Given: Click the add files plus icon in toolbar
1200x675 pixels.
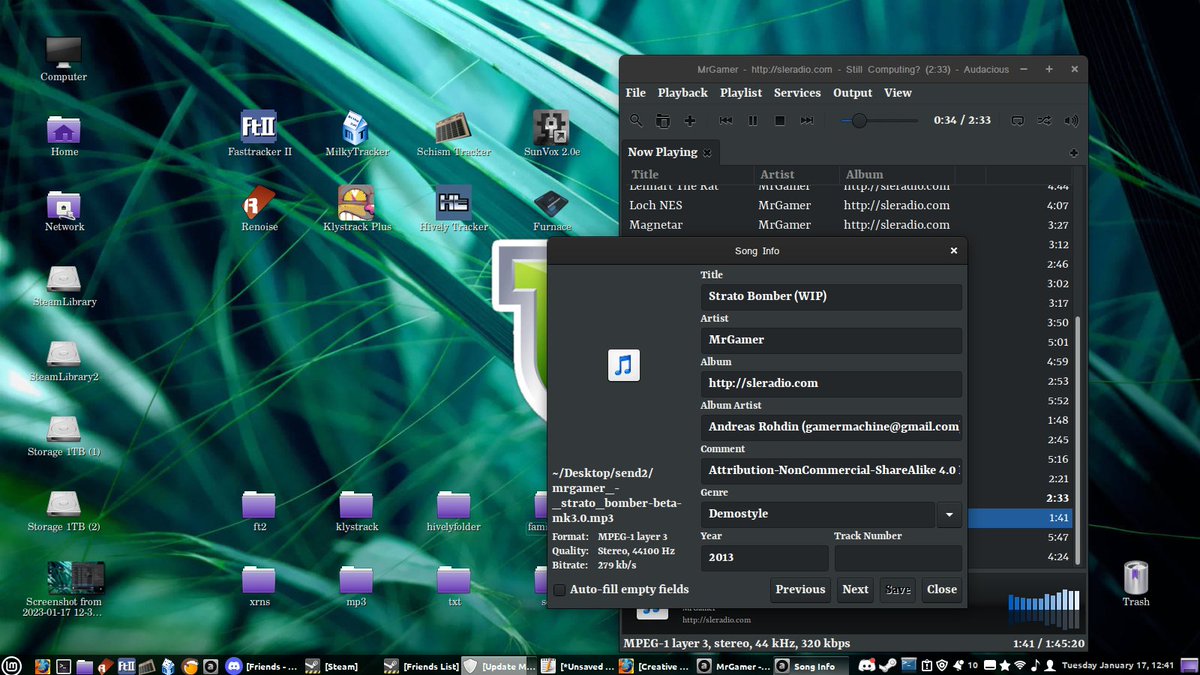Looking at the screenshot, I should [690, 120].
